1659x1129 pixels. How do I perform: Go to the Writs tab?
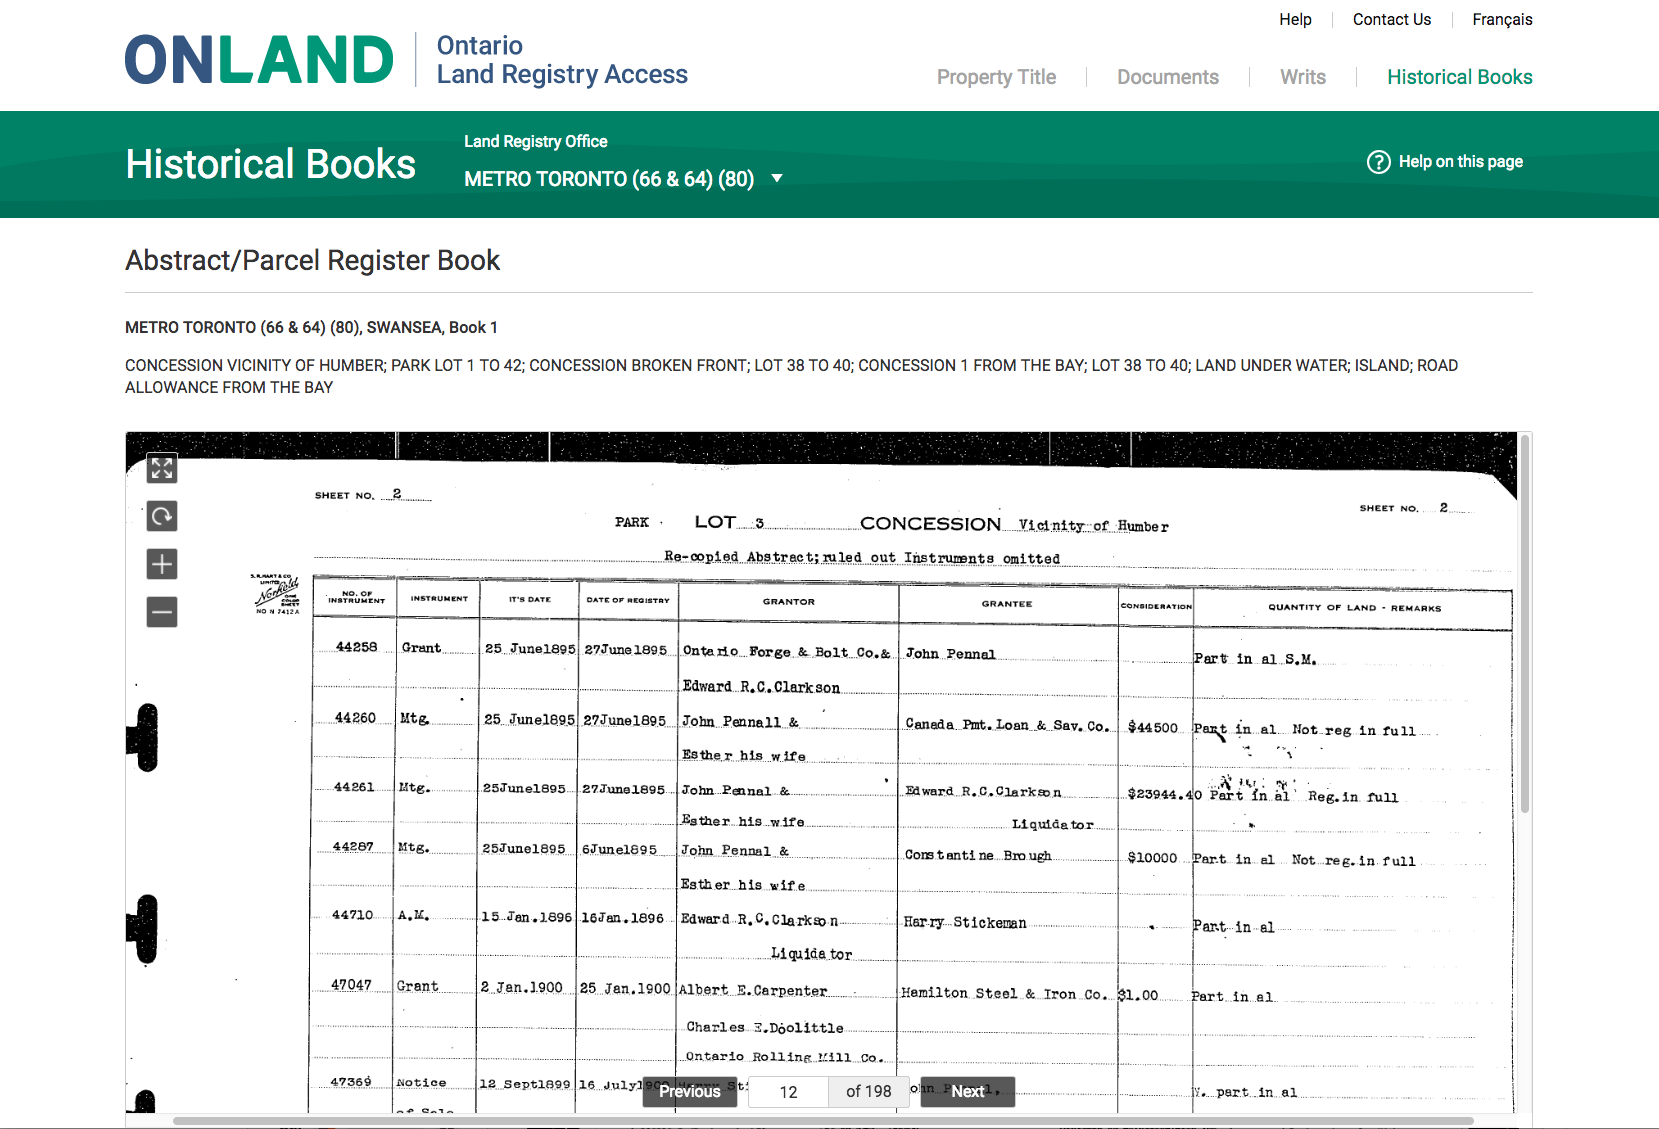pos(1303,77)
